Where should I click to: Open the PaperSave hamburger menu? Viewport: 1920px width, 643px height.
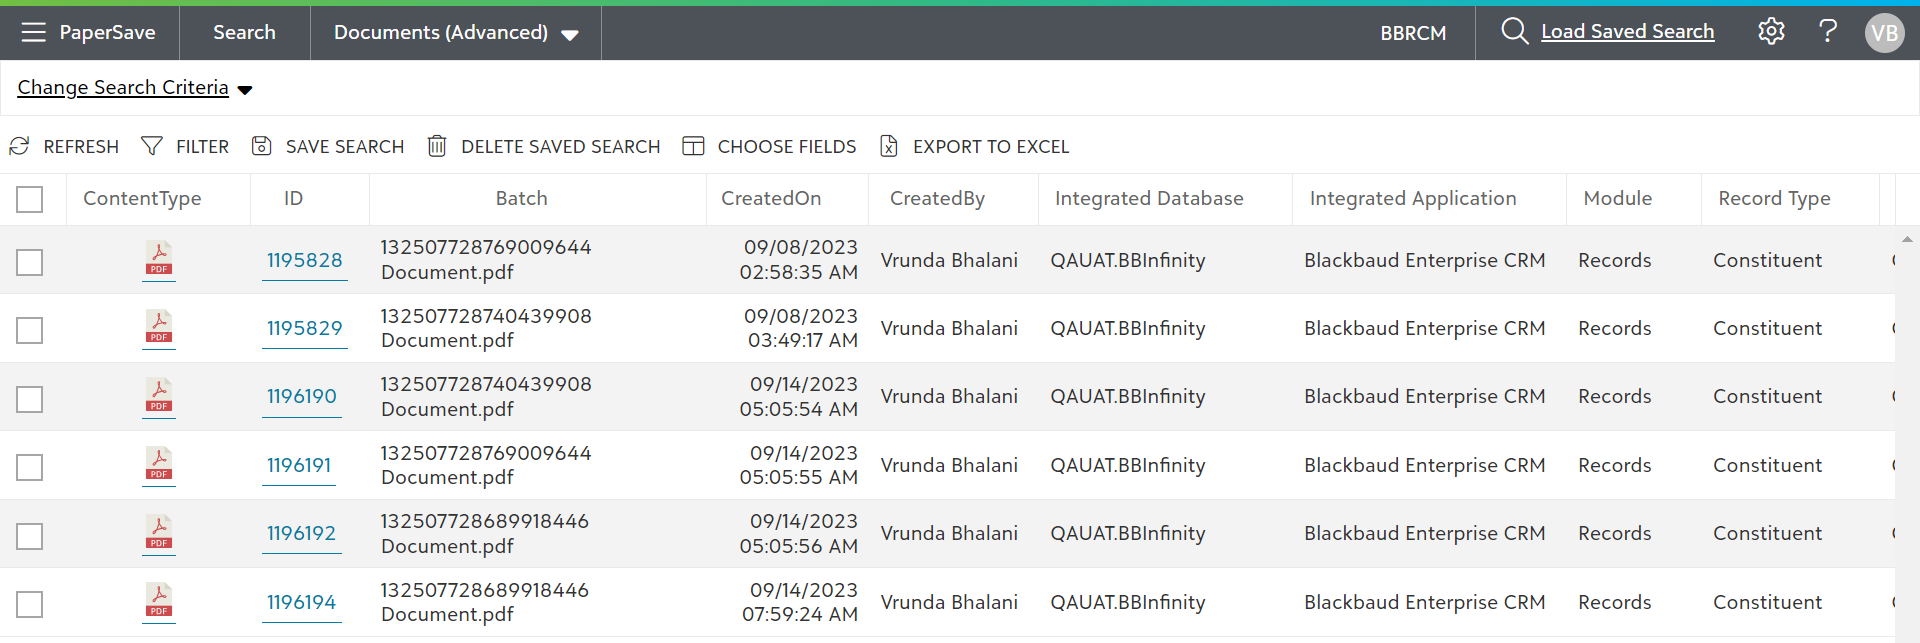(x=34, y=32)
